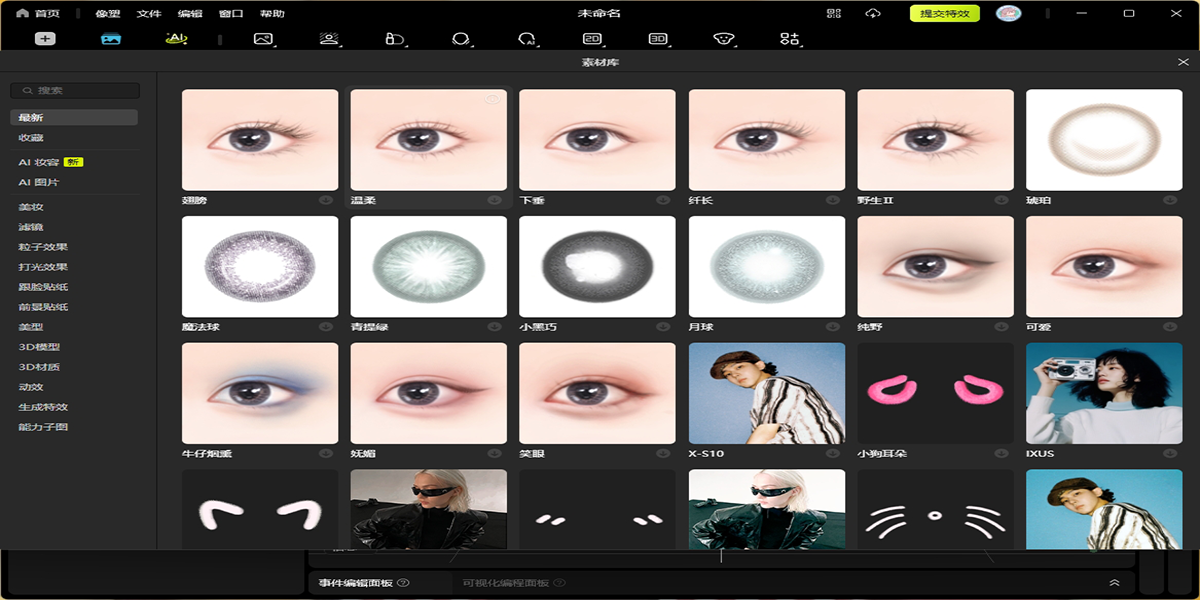Image resolution: width=1200 pixels, height=600 pixels.
Task: Select the 3D tool icon
Action: pyautogui.click(x=658, y=39)
